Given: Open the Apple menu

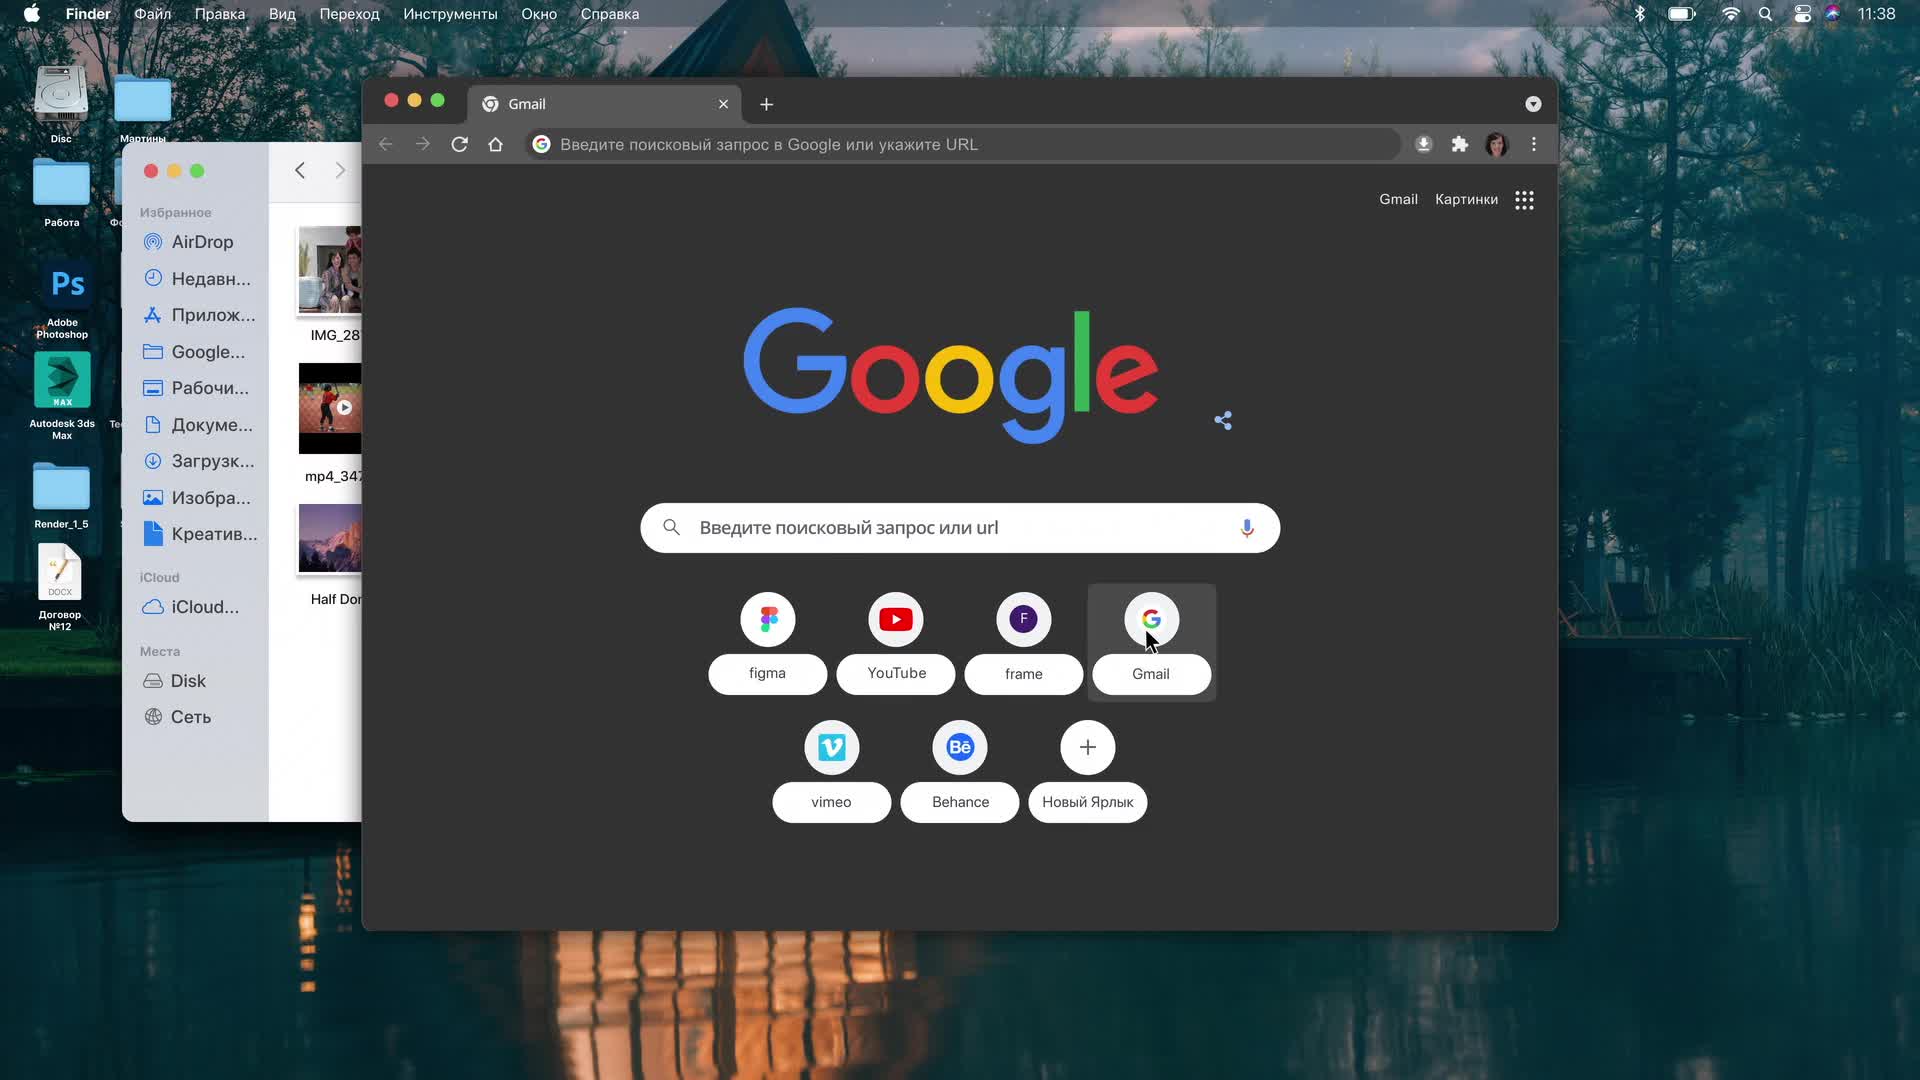Looking at the screenshot, I should [x=32, y=14].
